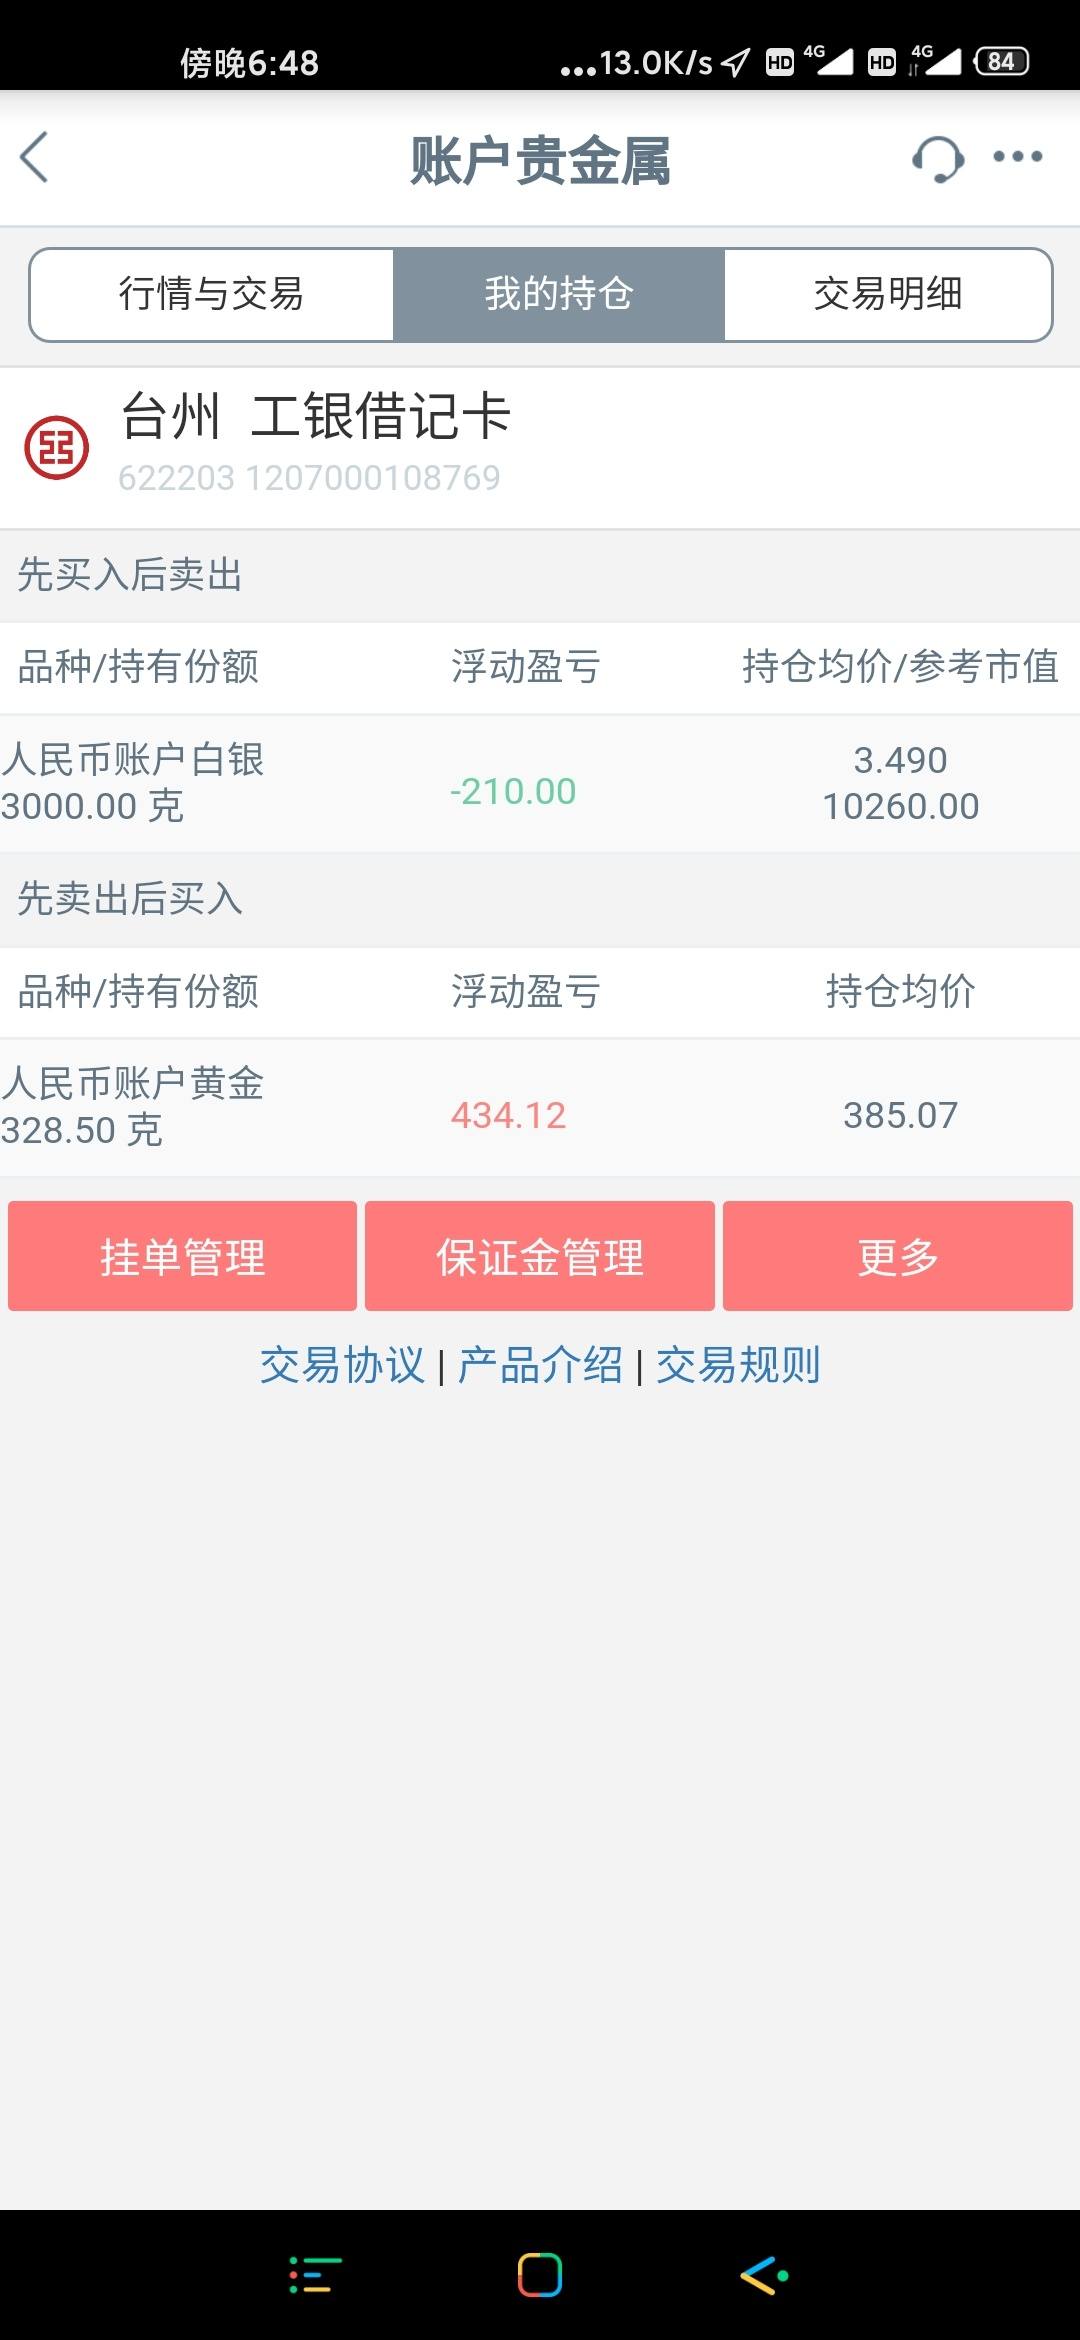The width and height of the screenshot is (1080, 2340).
Task: Open 人民币账户黄金 position row
Action: coord(540,1107)
